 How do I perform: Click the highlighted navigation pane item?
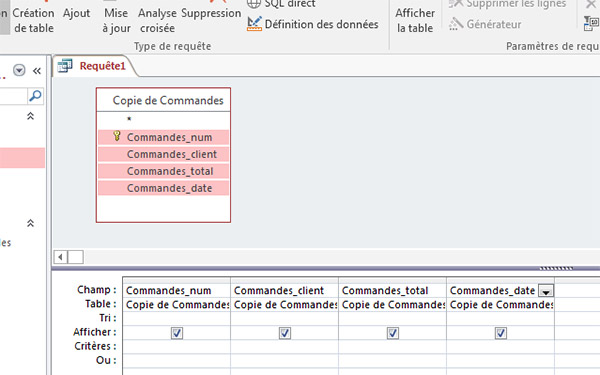click(x=22, y=158)
